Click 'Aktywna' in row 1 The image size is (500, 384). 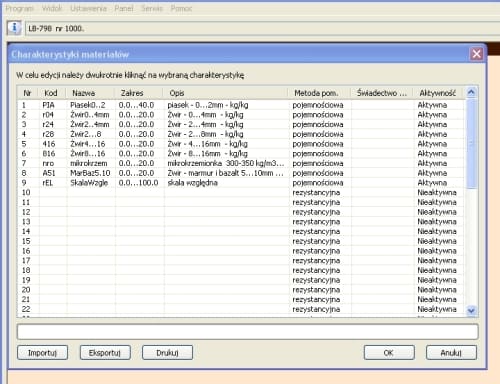pos(432,105)
